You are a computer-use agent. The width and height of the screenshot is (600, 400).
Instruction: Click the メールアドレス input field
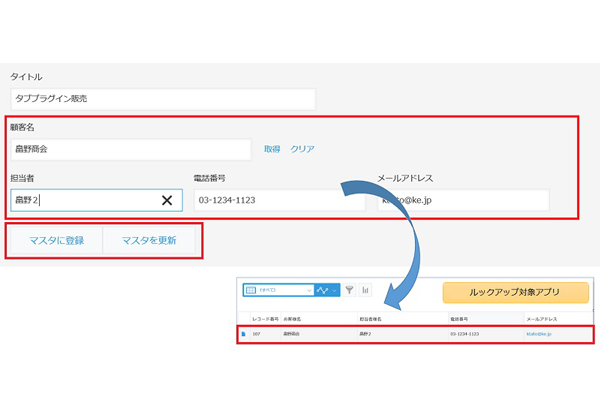pos(462,200)
